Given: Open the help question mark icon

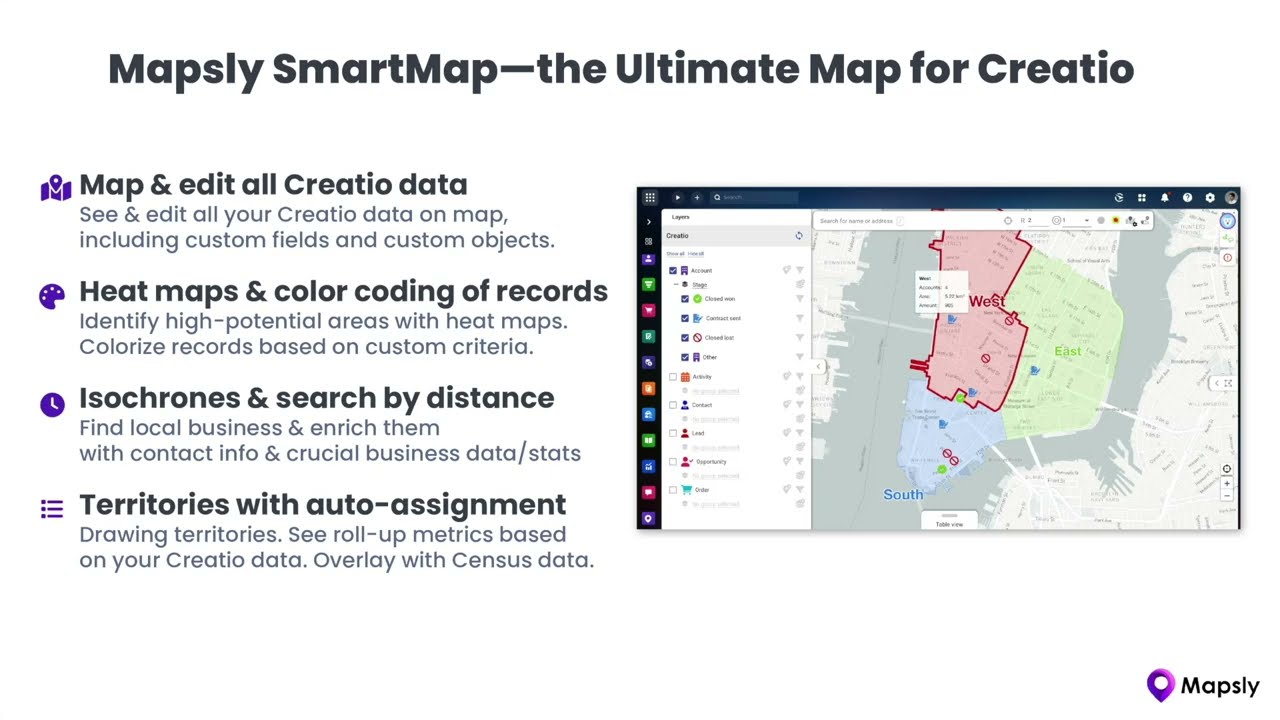Looking at the screenshot, I should pyautogui.click(x=1188, y=197).
